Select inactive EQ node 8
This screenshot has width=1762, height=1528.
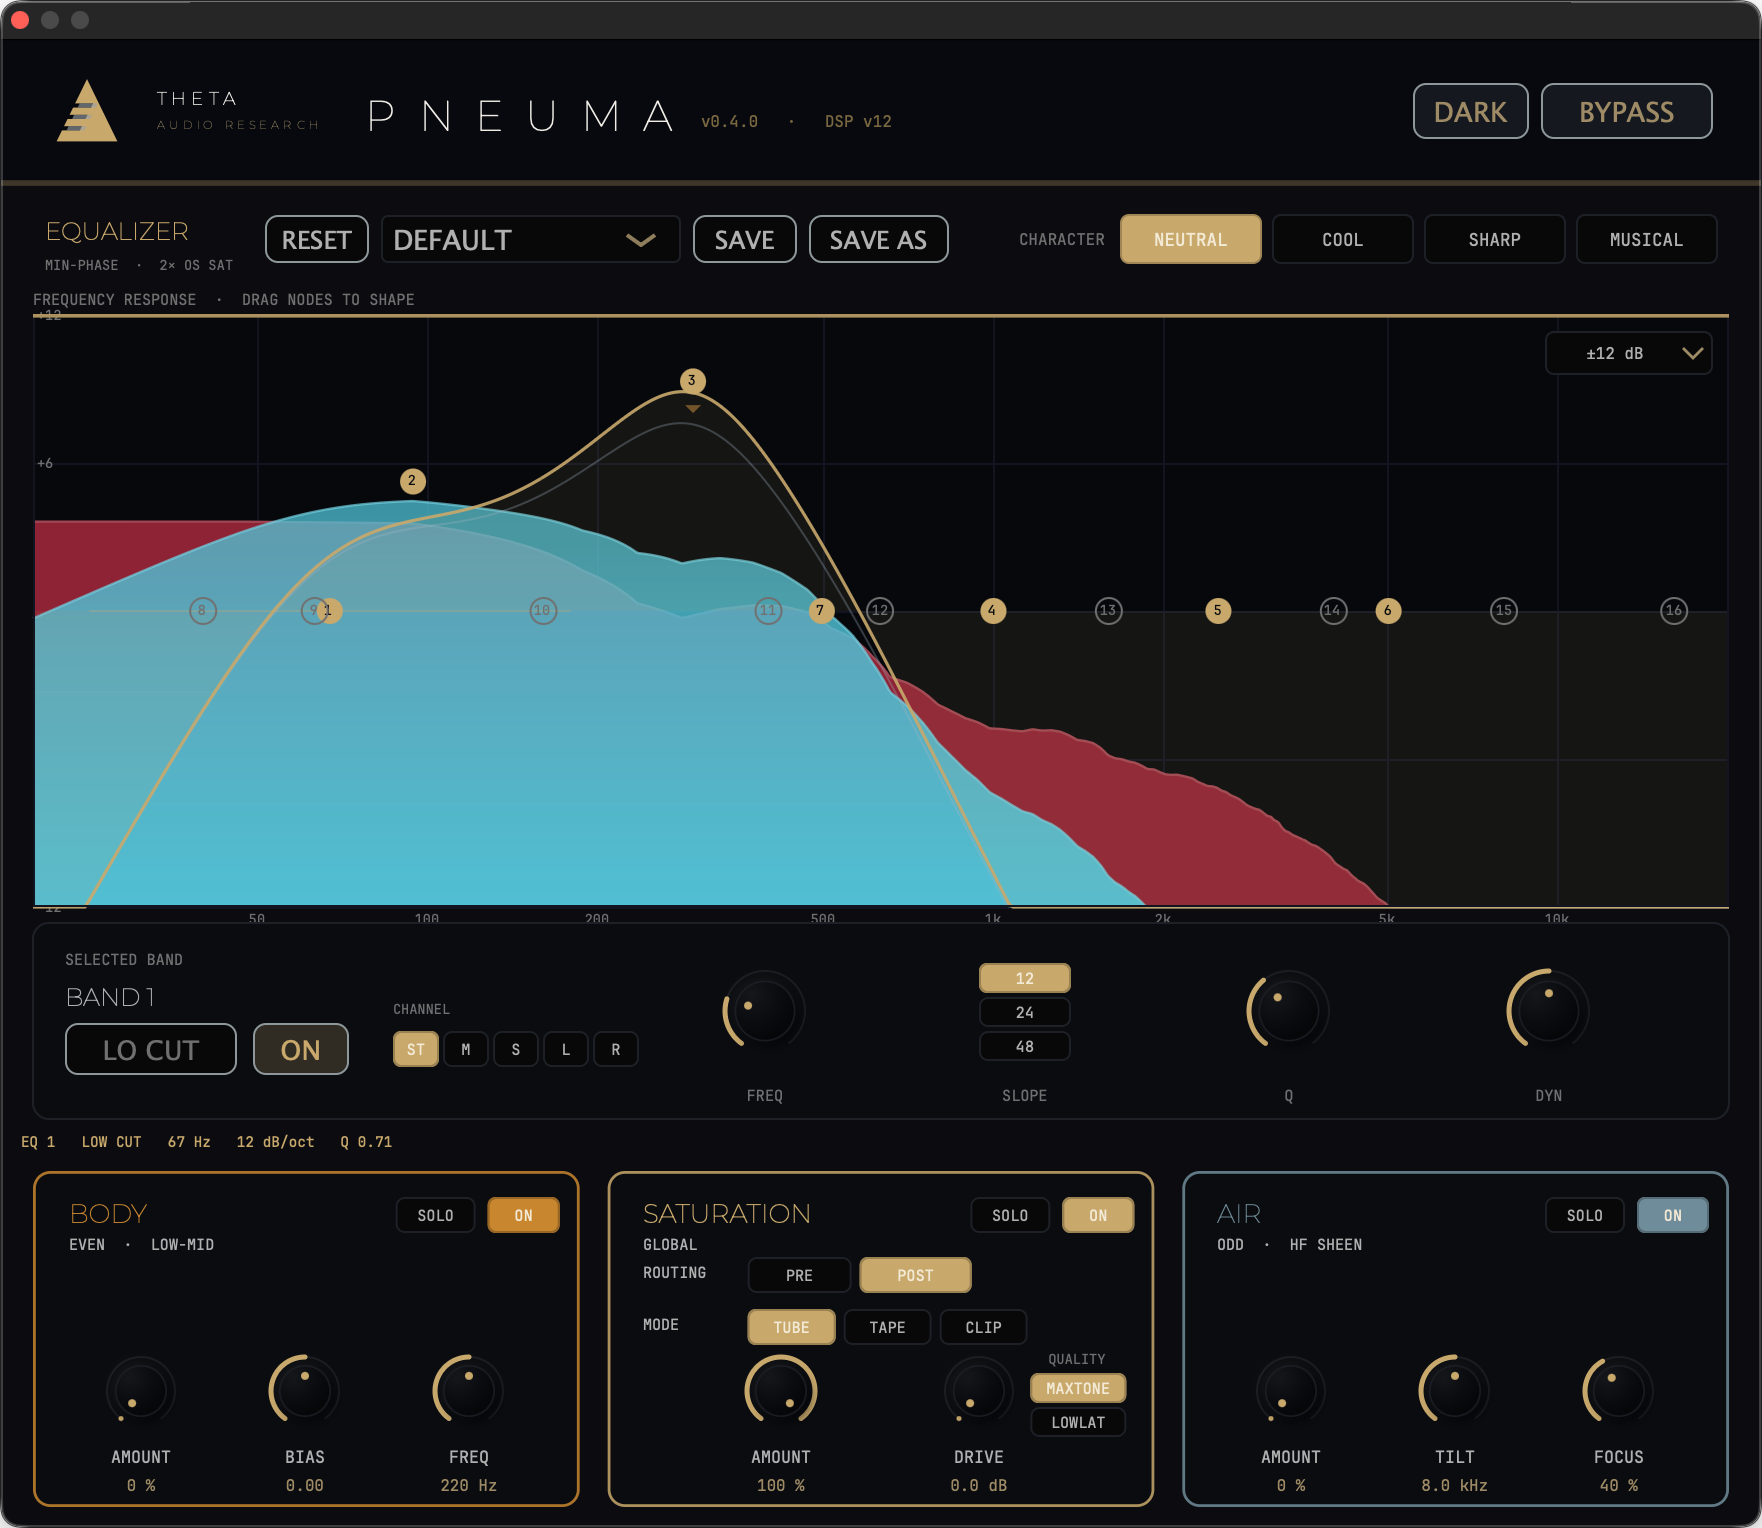click(203, 611)
